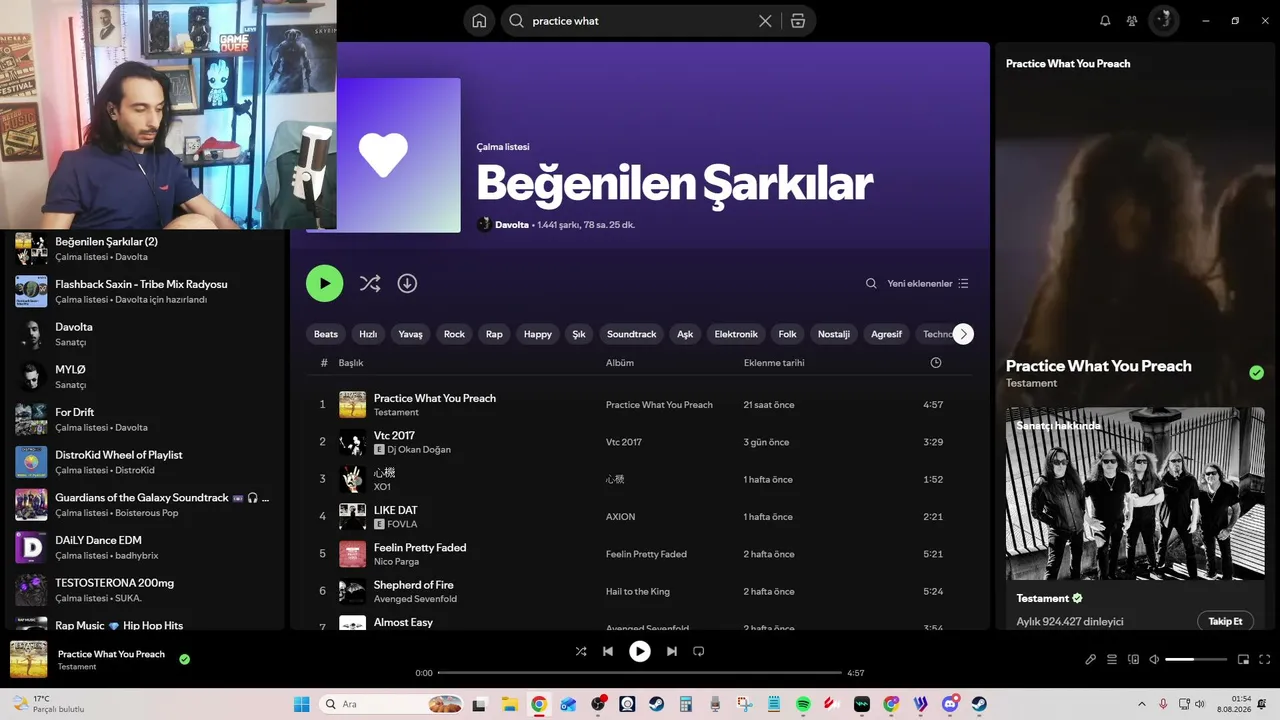Screen dimensions: 1280x720
Task: Toggle shuffle for the playlist next to play button
Action: point(370,283)
